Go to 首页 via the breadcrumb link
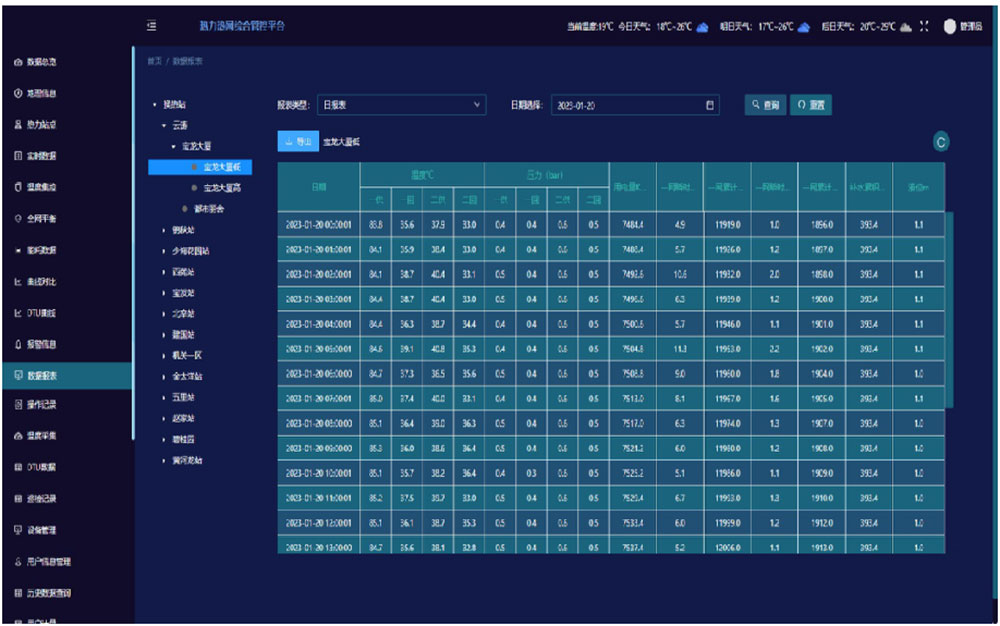 (x=154, y=61)
